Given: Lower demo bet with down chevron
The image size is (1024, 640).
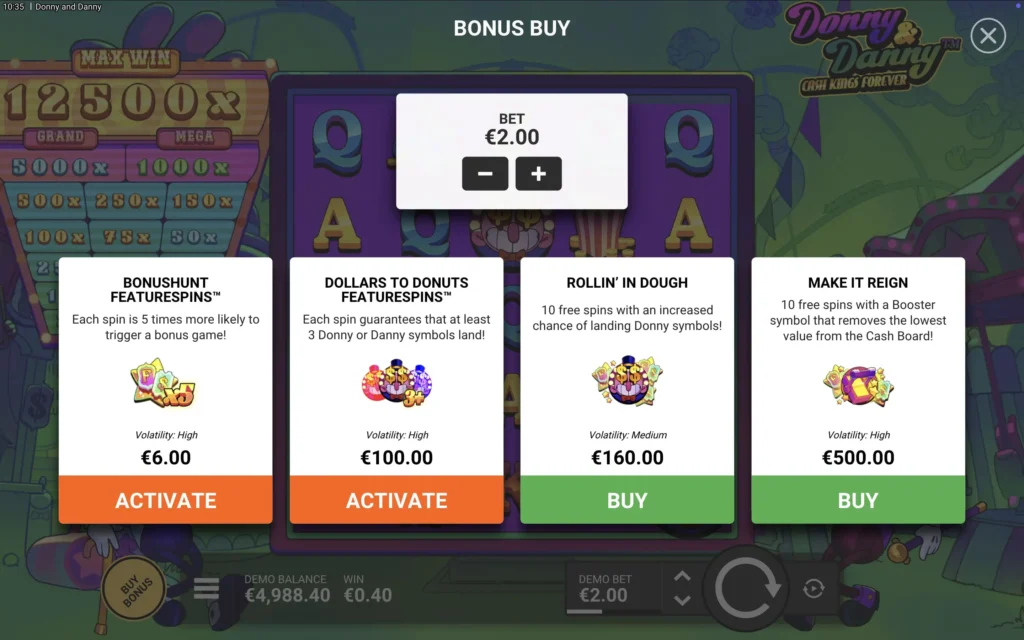Looking at the screenshot, I should point(682,600).
